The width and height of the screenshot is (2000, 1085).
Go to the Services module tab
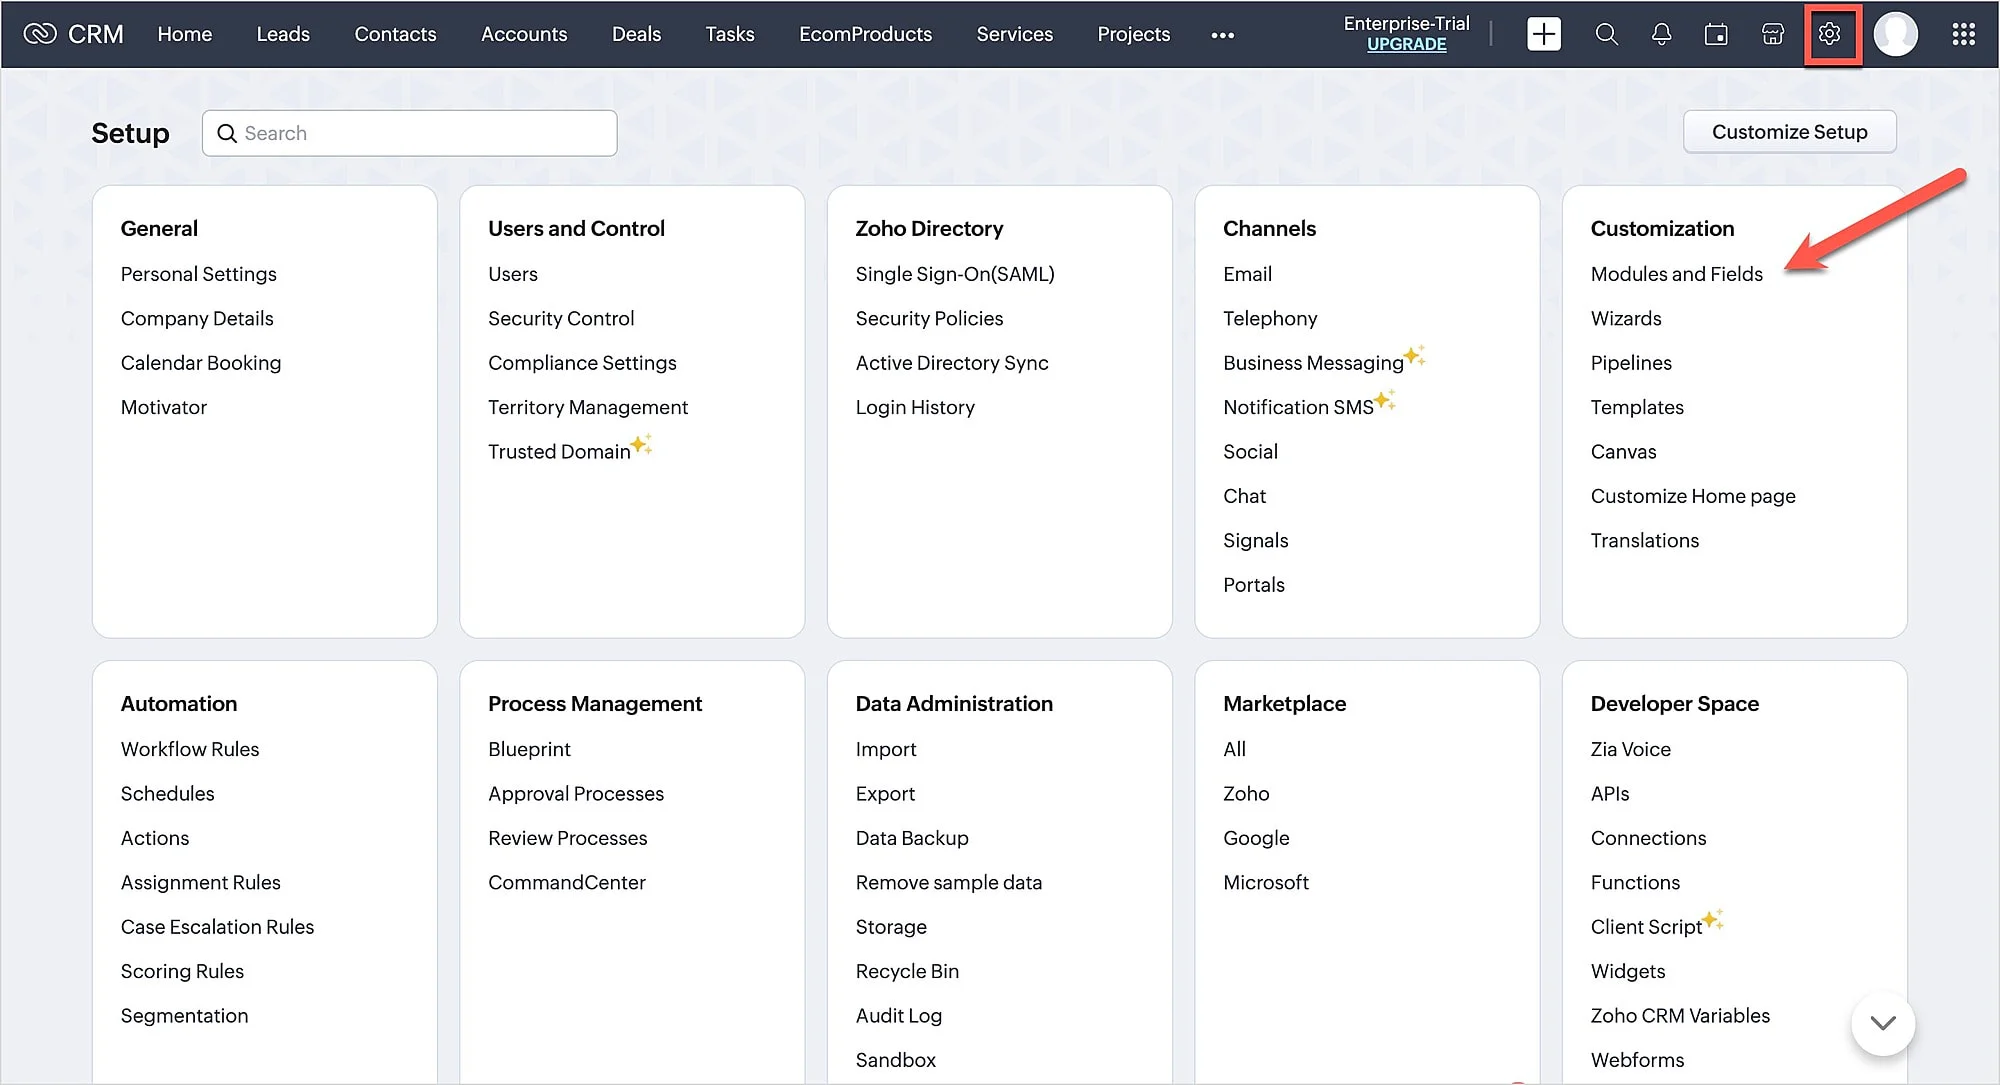click(1014, 34)
